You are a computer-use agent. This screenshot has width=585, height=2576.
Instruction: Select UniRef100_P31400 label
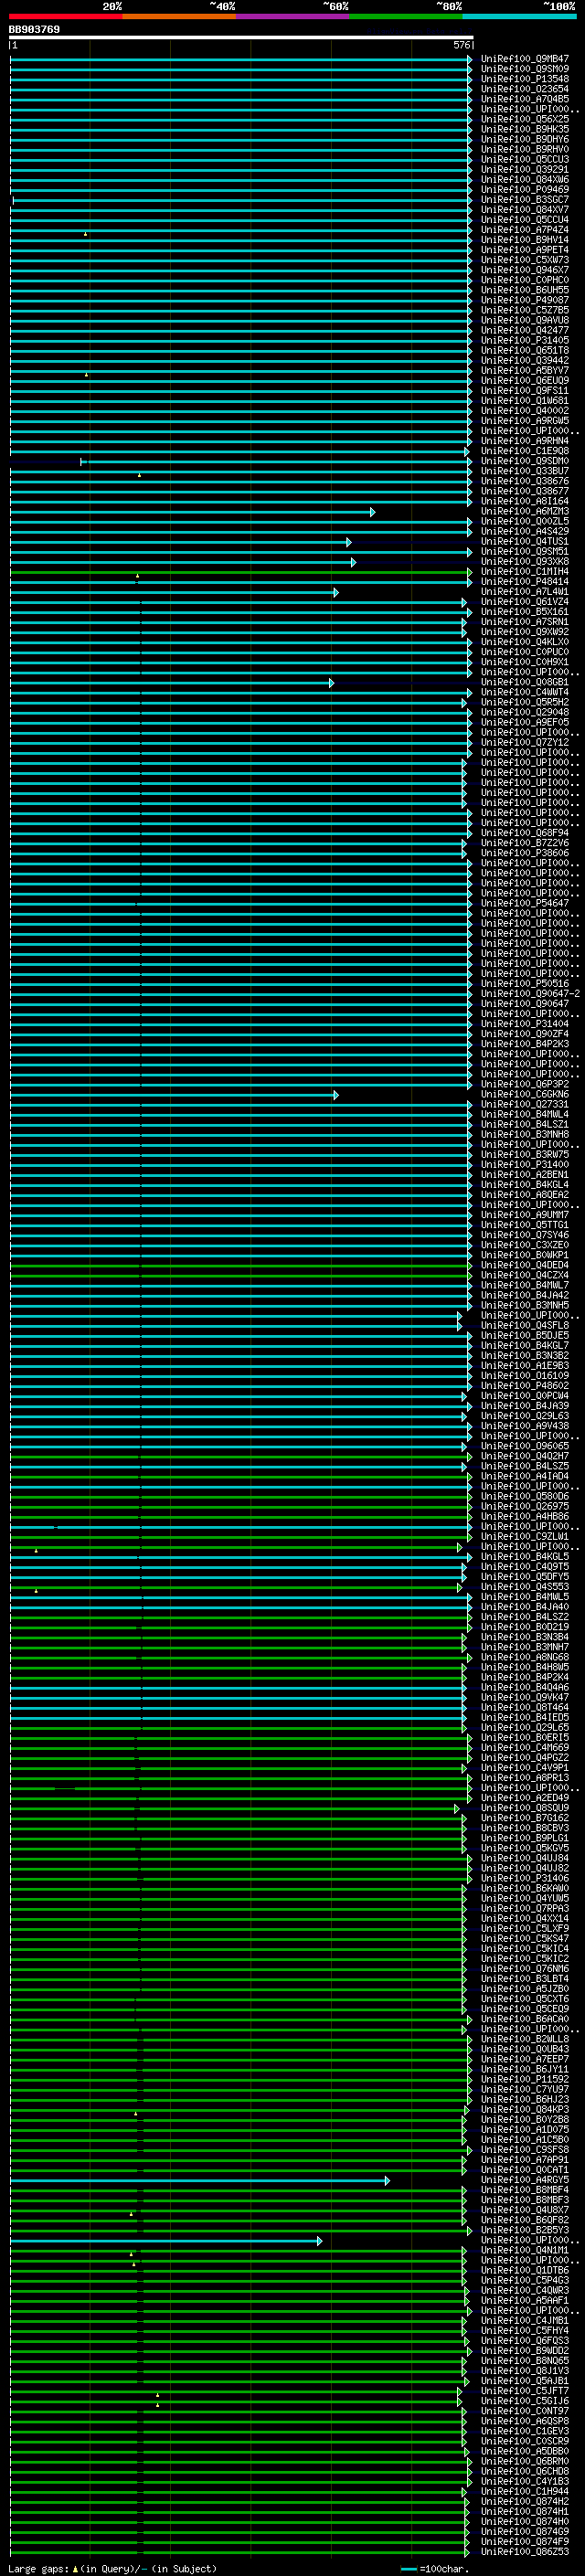525,1164
